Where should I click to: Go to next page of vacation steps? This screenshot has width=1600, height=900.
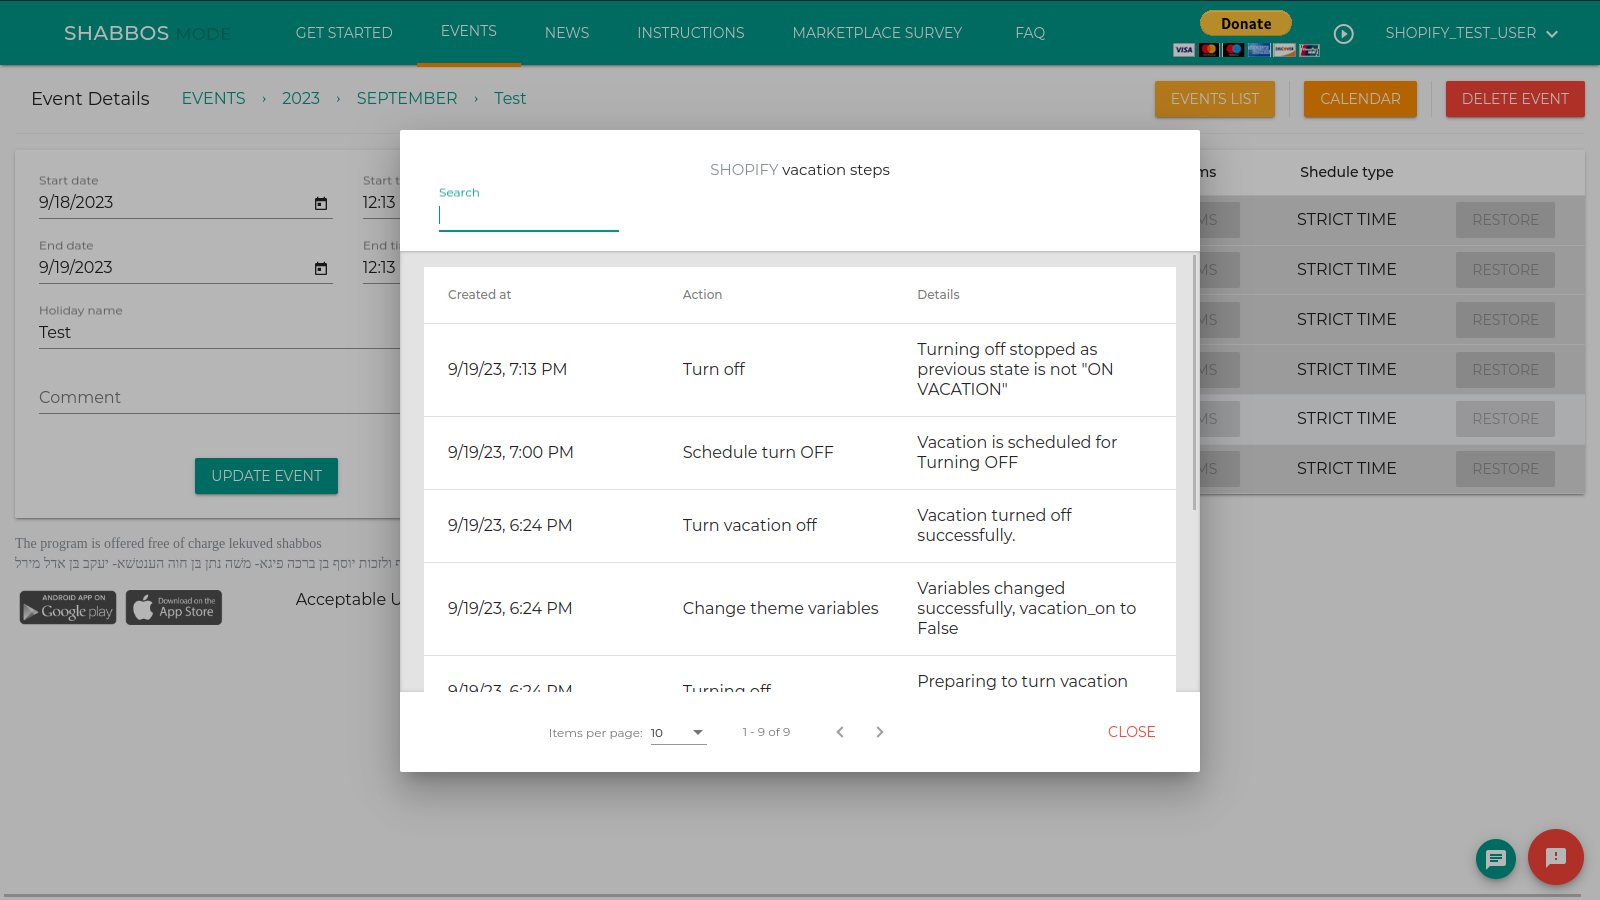(x=880, y=732)
